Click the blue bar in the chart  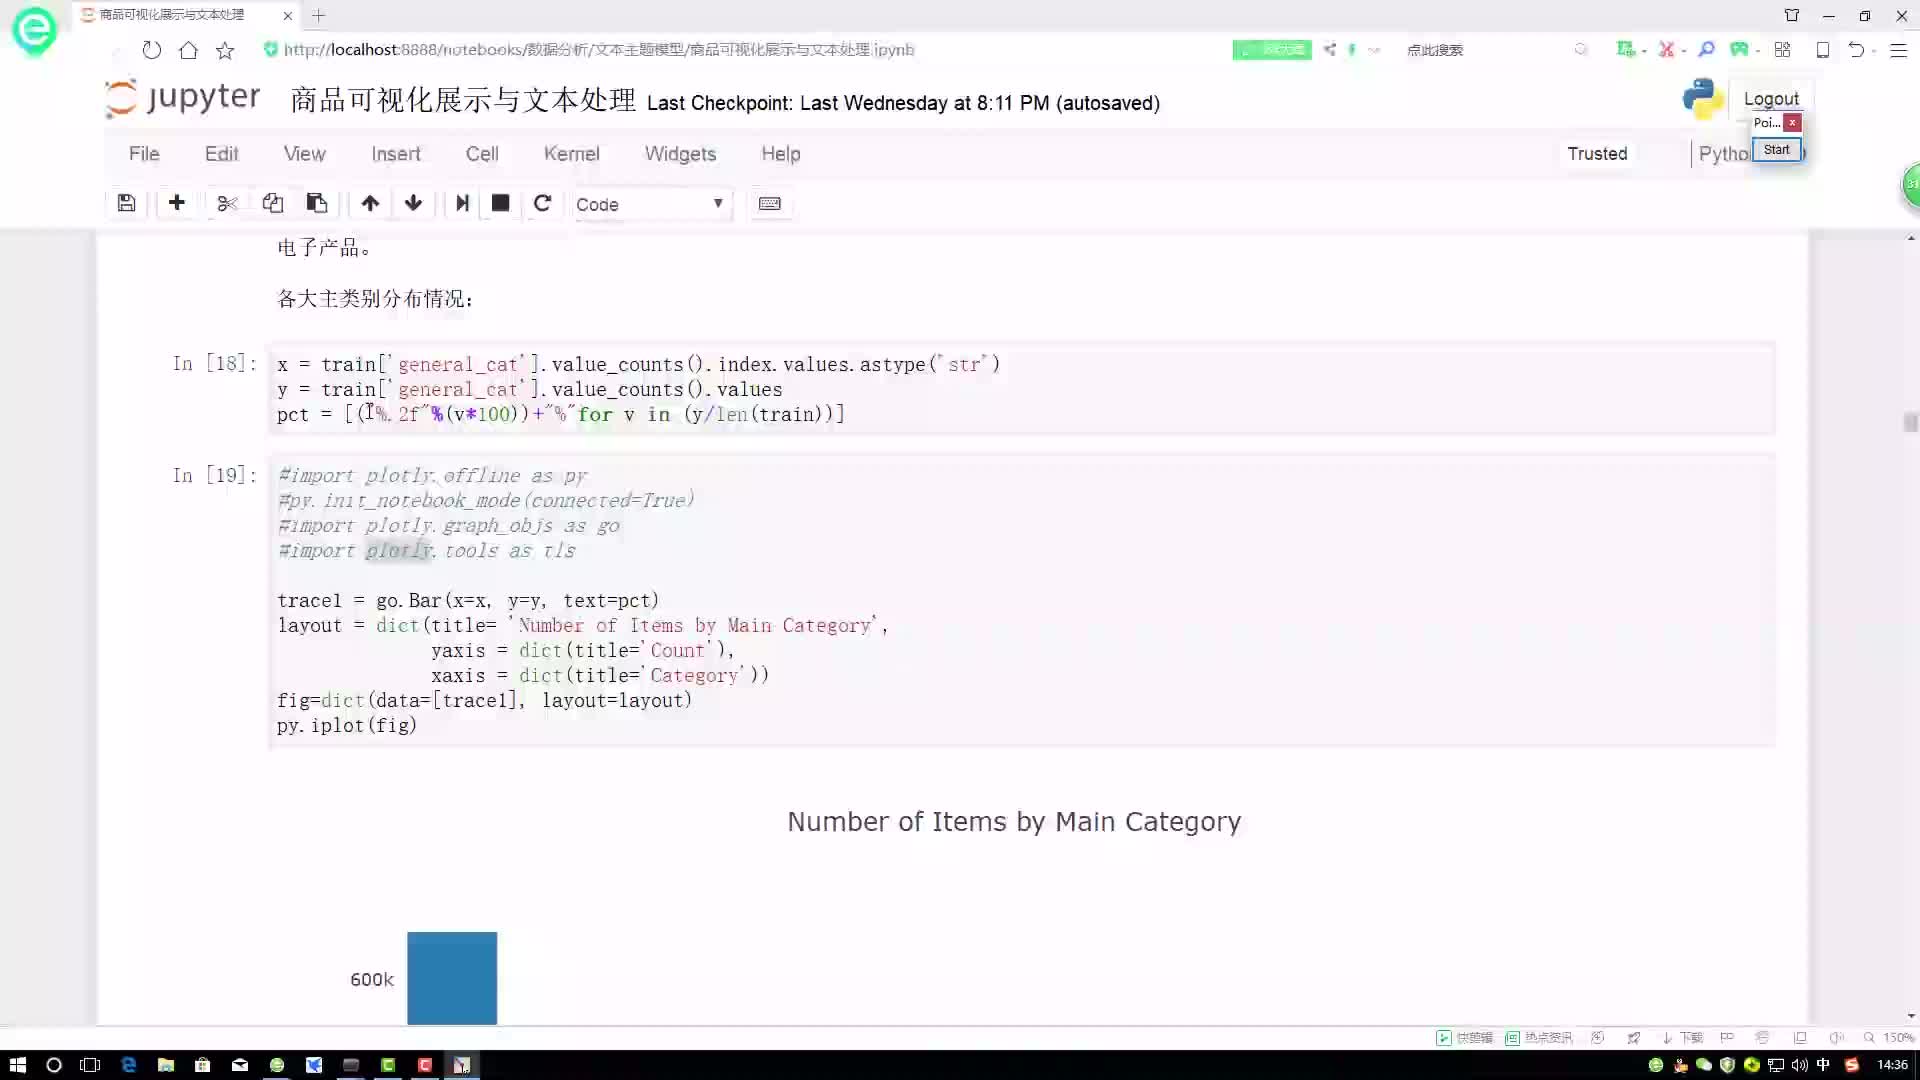tap(451, 977)
